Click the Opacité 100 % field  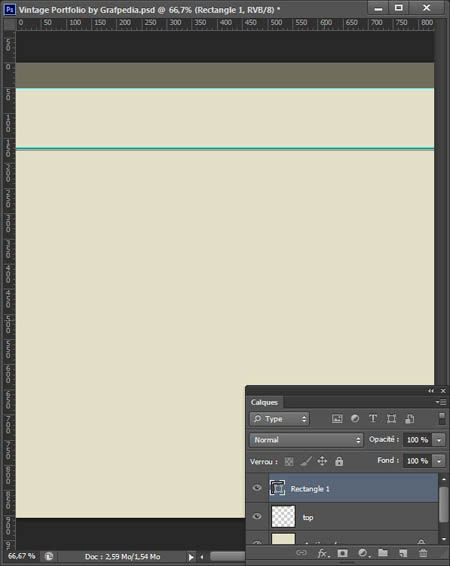click(418, 440)
